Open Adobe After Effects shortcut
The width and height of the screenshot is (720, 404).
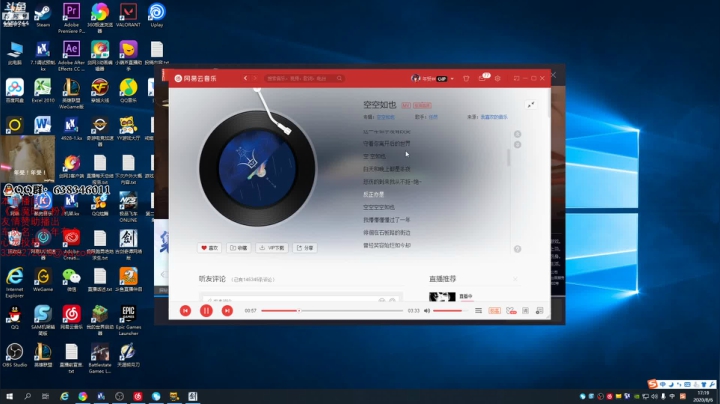[x=71, y=56]
